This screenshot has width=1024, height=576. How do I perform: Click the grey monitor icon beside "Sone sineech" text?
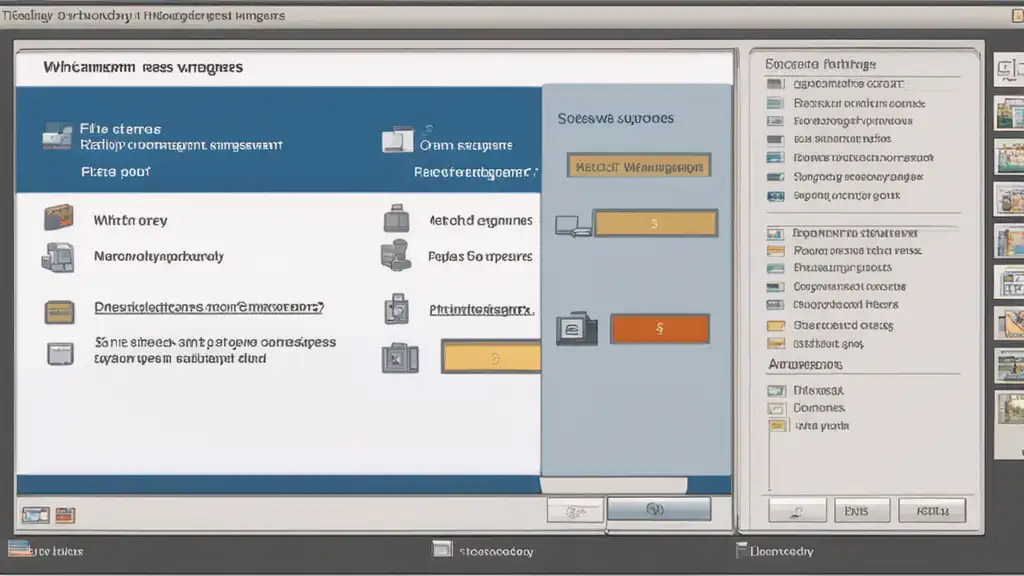60,354
